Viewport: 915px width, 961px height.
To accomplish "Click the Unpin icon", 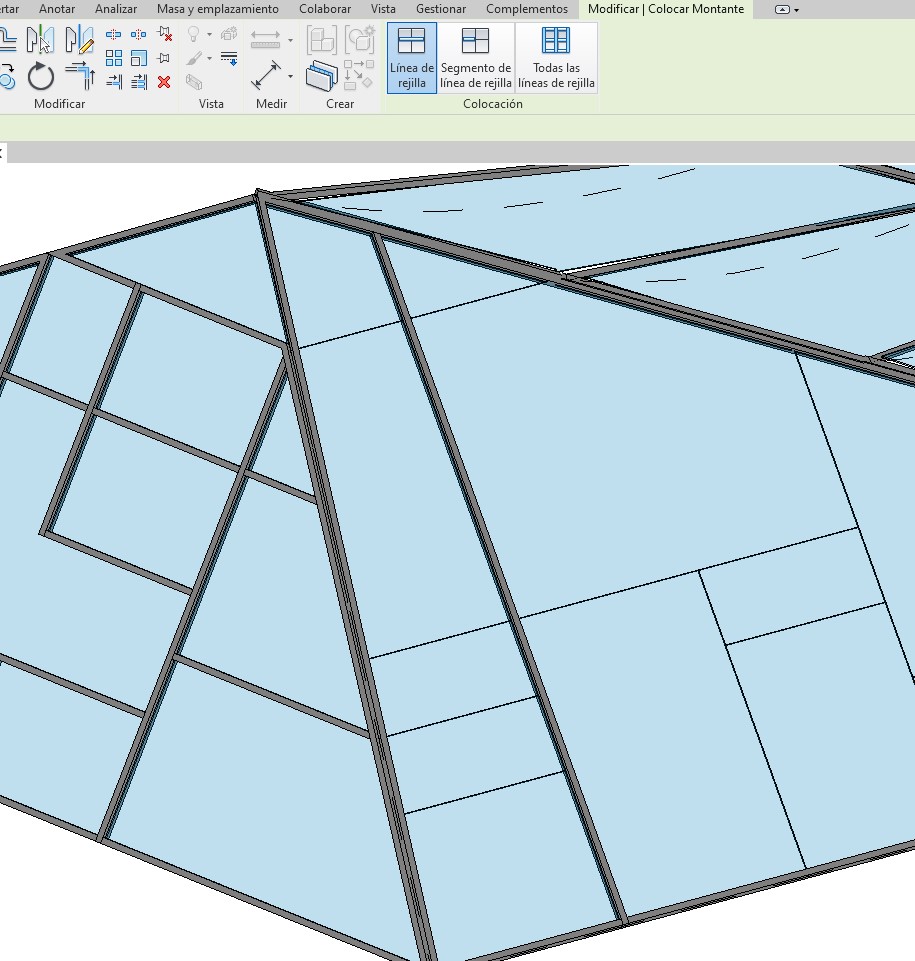I will pyautogui.click(x=165, y=34).
